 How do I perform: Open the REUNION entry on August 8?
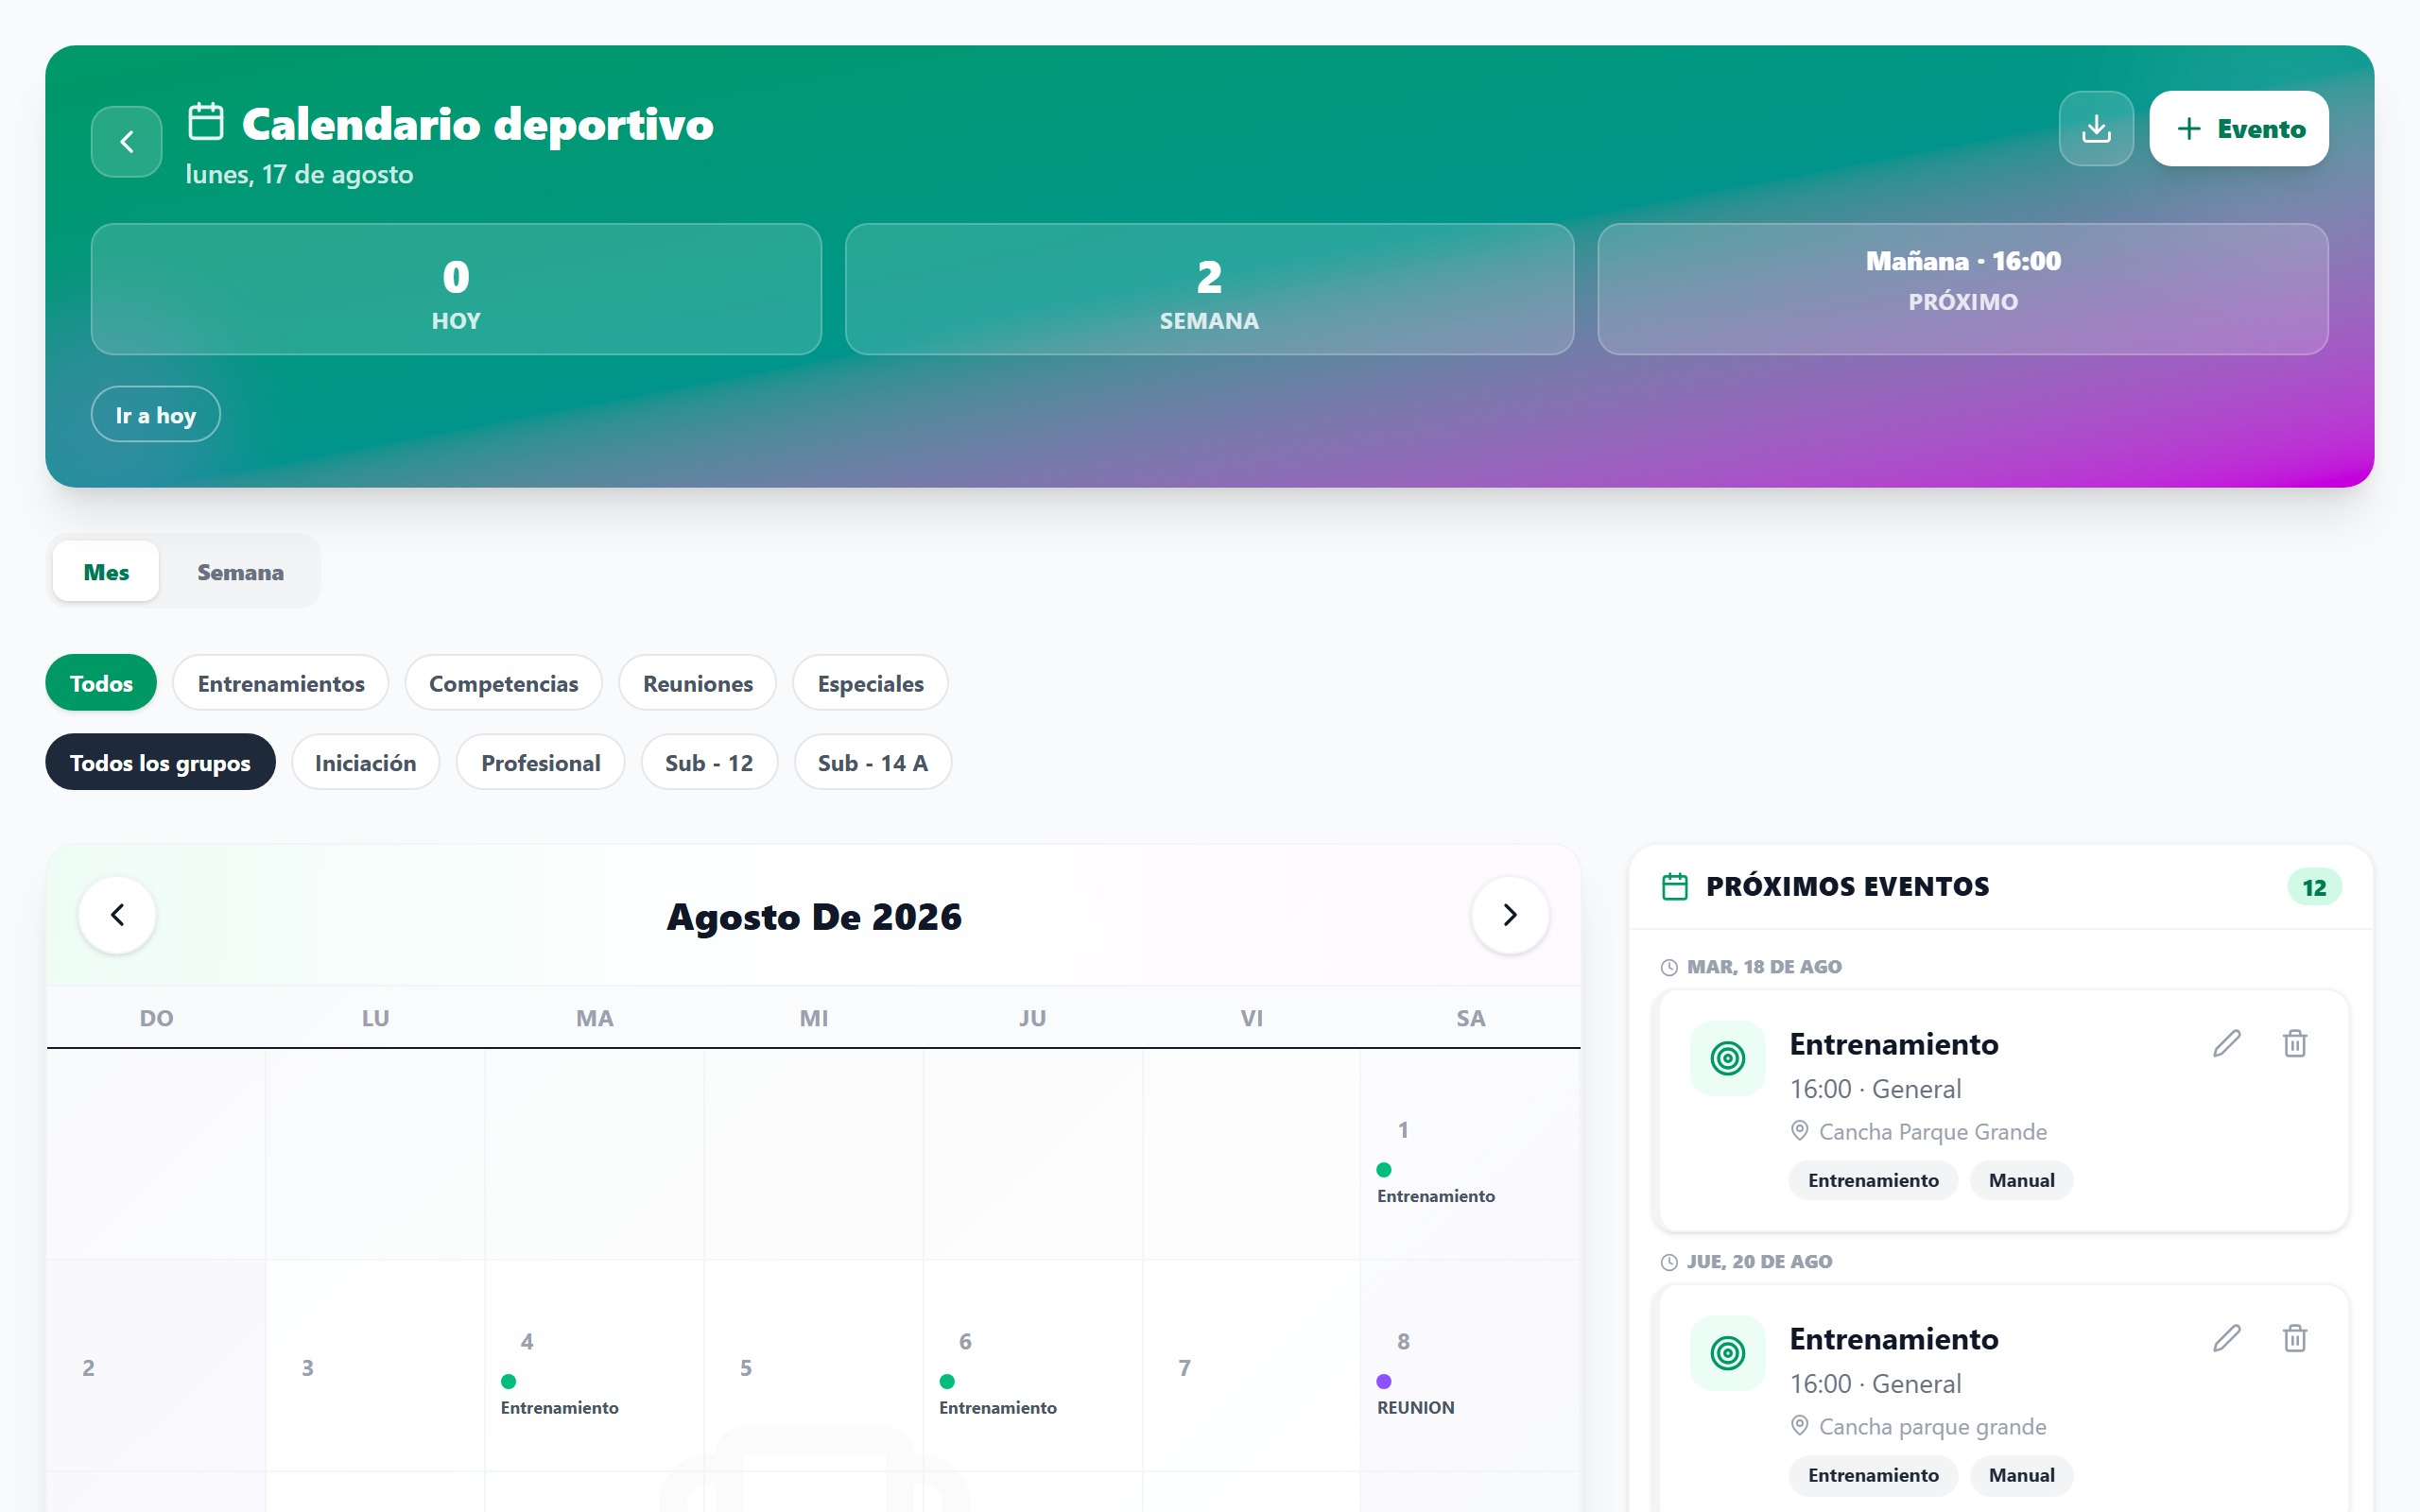(1416, 1407)
